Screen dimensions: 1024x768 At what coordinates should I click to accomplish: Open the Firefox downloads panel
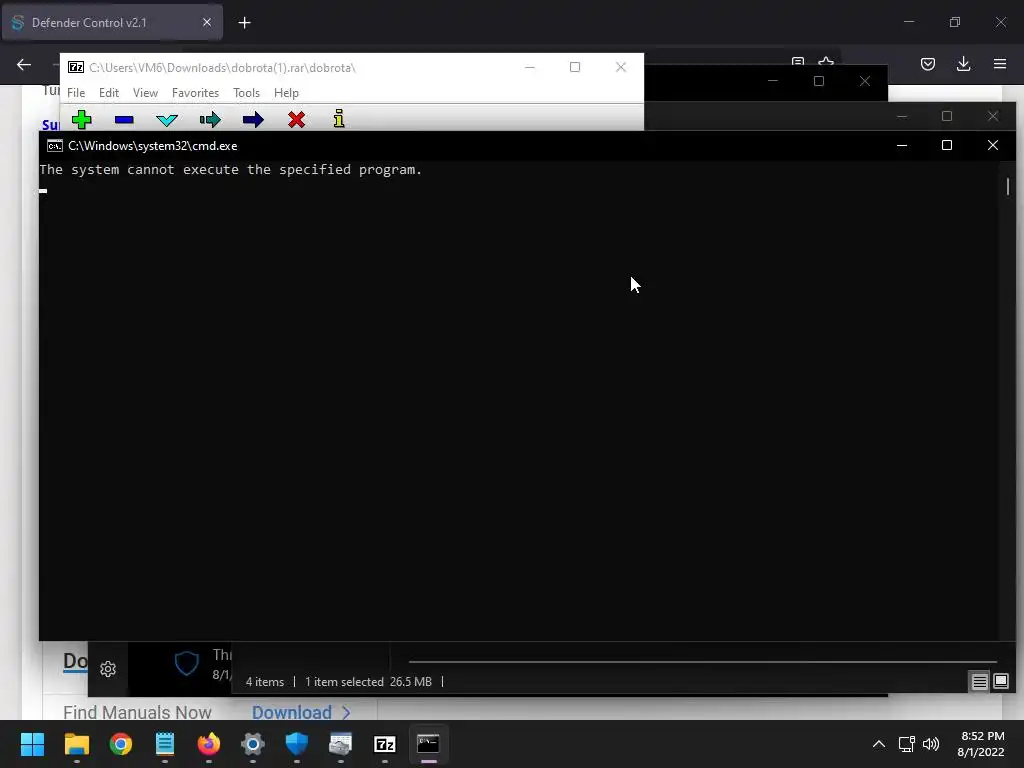click(963, 64)
